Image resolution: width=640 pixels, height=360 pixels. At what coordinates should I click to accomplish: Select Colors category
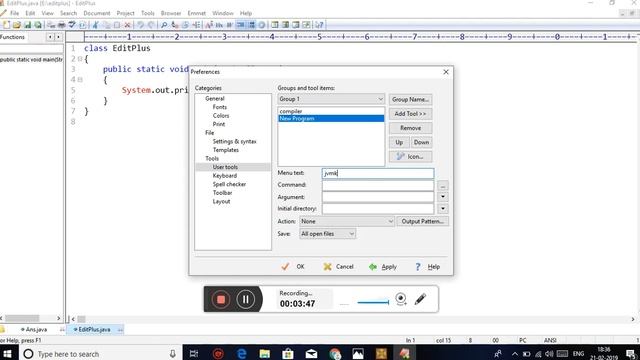coord(221,116)
